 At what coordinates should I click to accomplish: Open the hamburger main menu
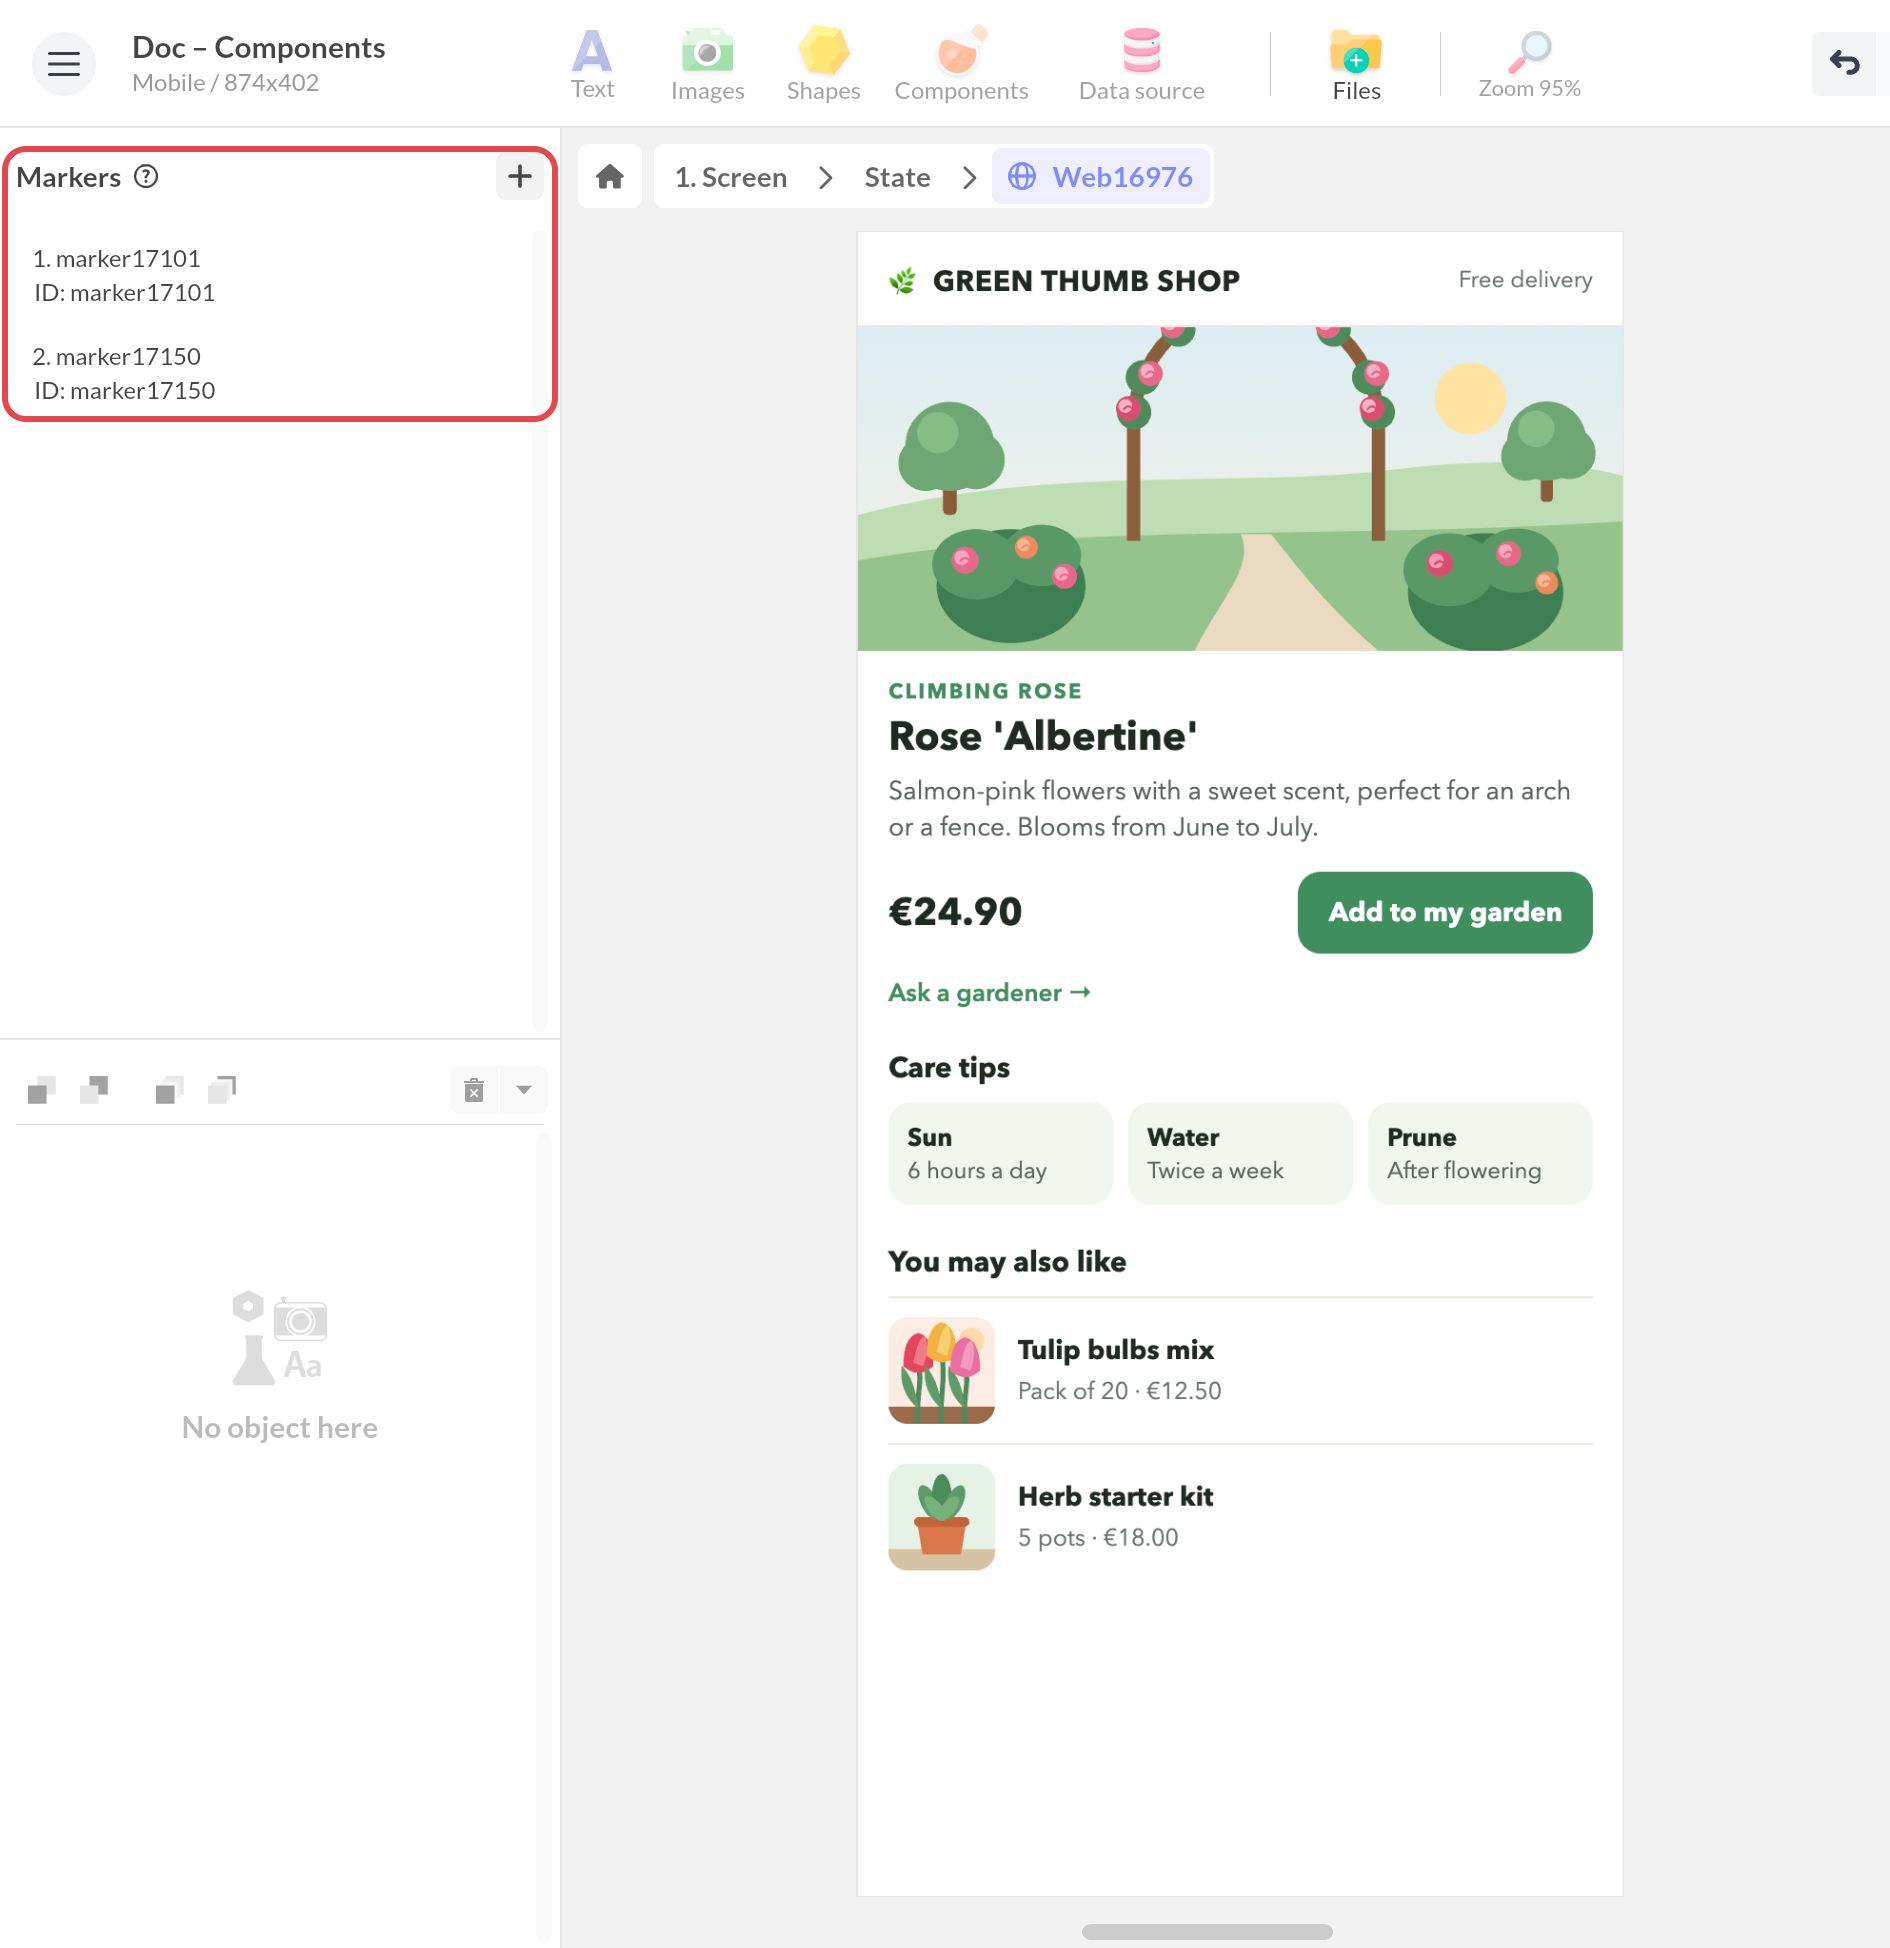pos(64,64)
